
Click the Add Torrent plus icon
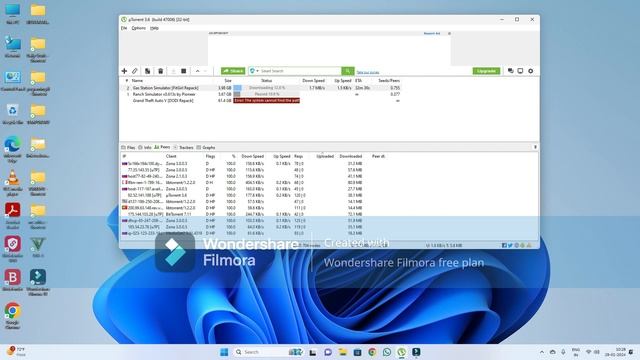click(x=124, y=71)
